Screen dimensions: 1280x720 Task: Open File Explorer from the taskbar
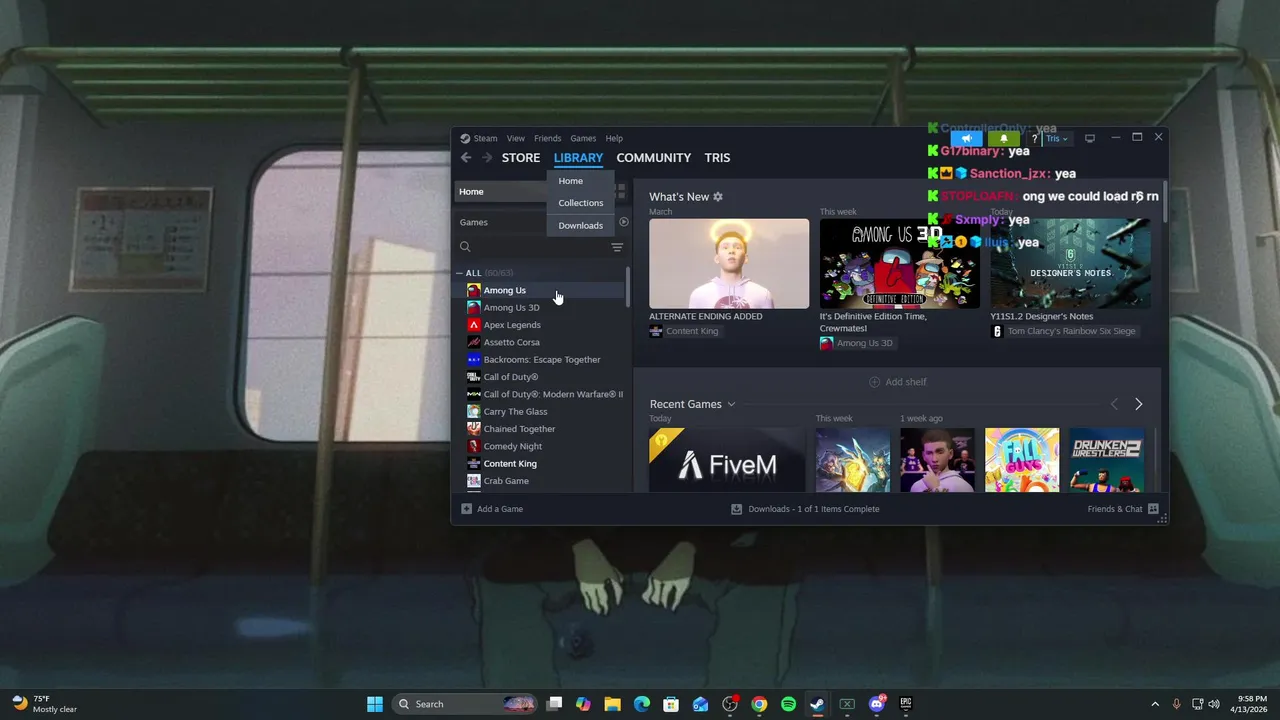612,704
